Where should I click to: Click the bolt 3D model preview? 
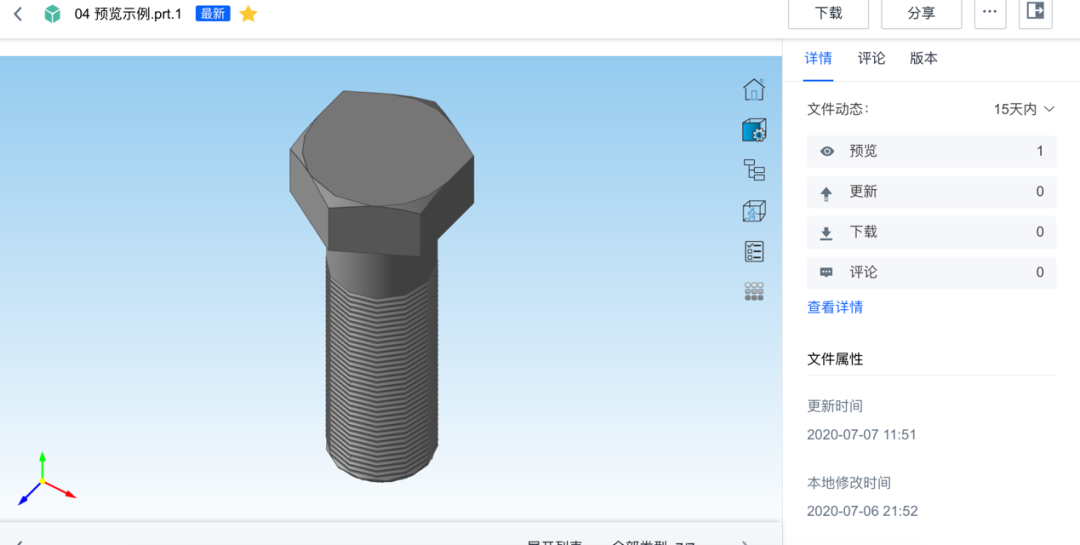(x=382, y=286)
